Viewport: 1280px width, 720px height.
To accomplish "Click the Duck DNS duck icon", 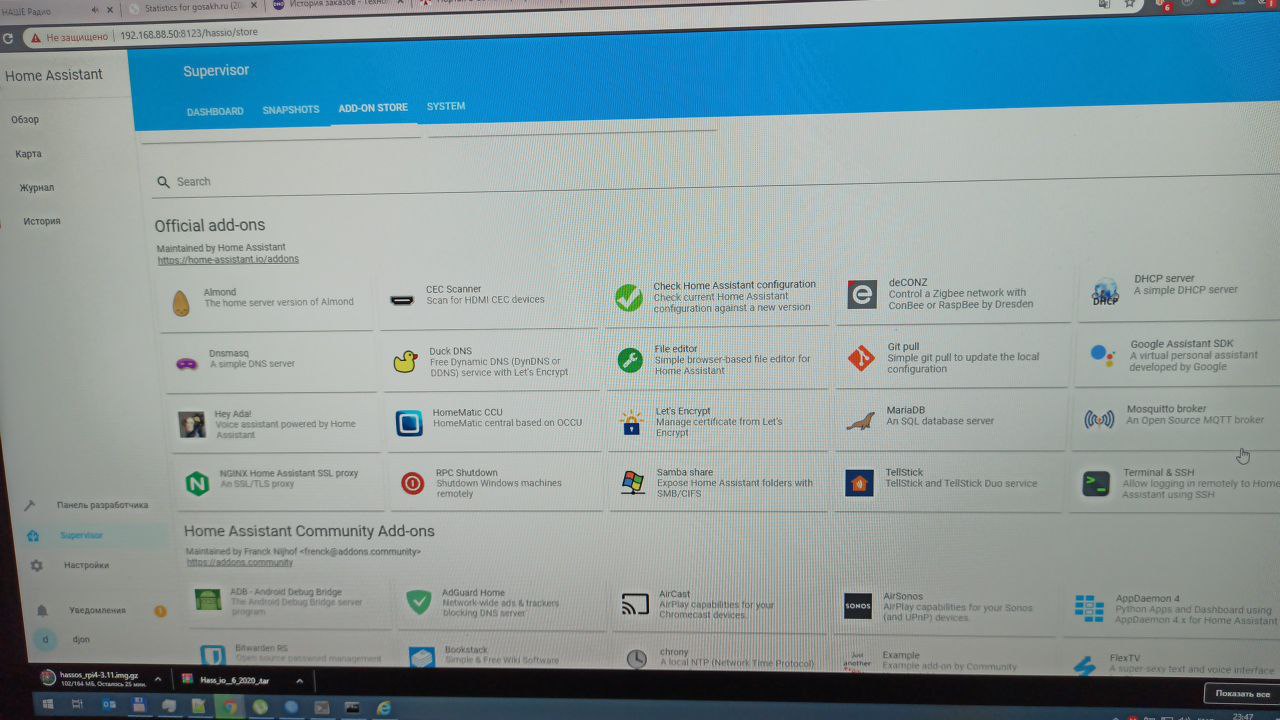I will point(405,362).
